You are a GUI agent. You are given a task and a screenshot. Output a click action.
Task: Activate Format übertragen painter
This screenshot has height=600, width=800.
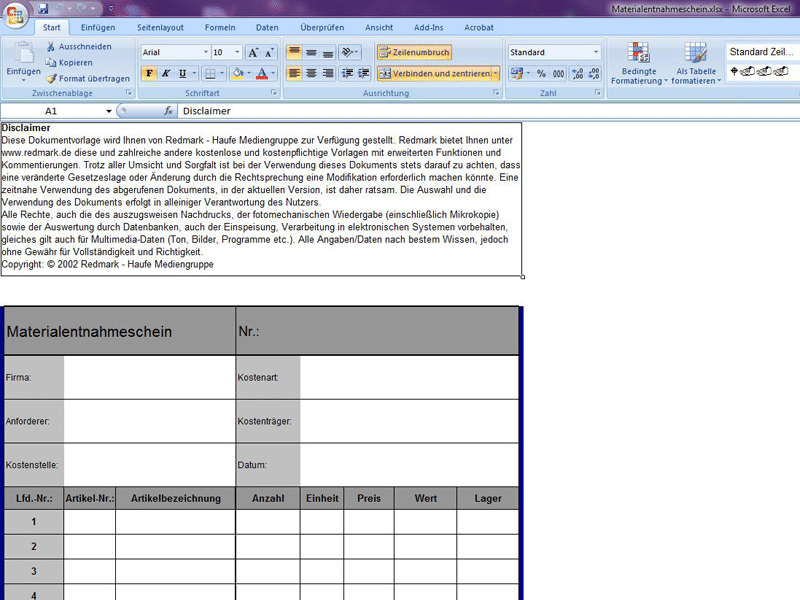[x=87, y=79]
